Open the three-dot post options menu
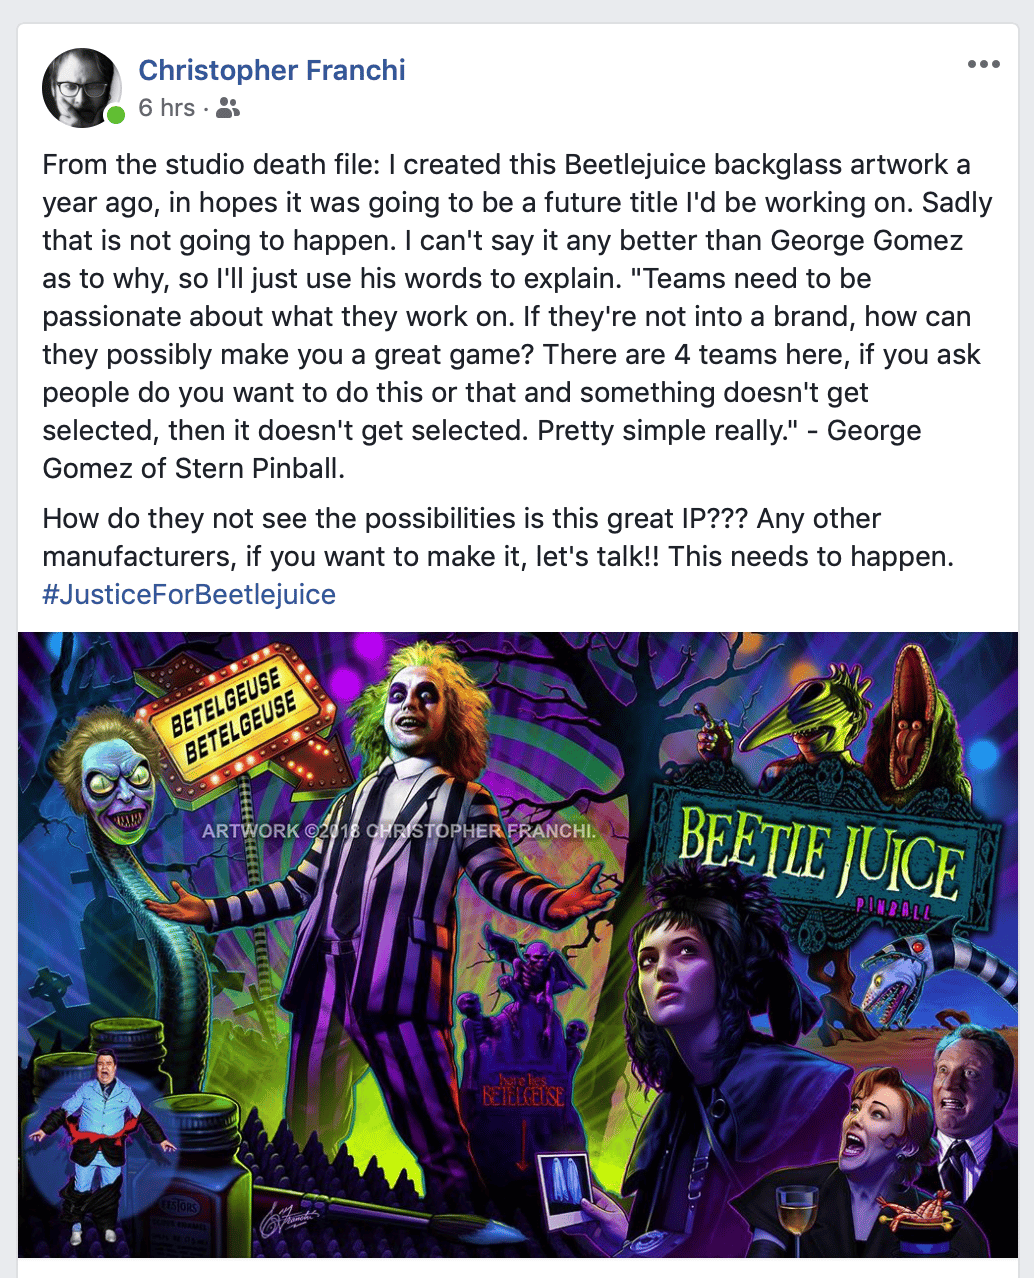The width and height of the screenshot is (1034, 1278). 983,65
